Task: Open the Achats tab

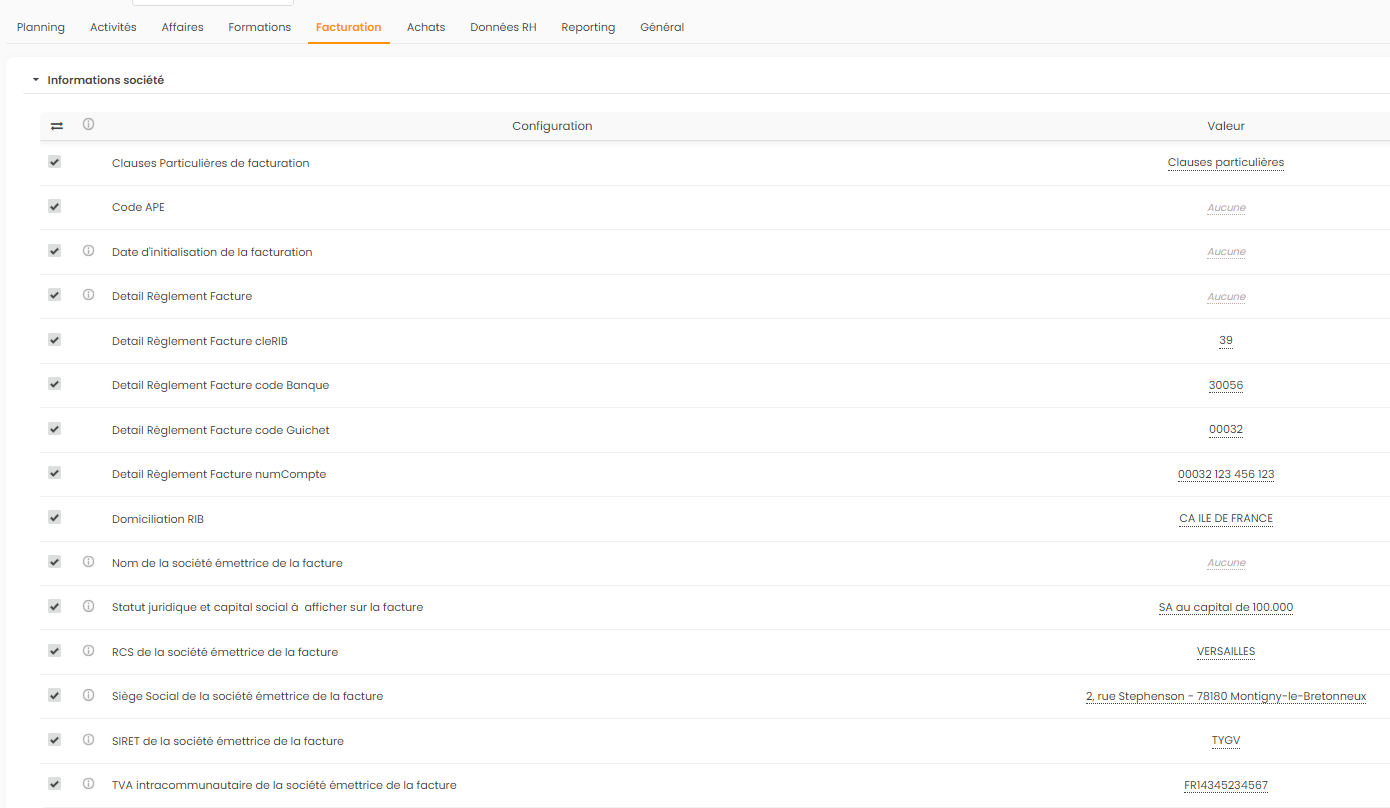Action: [x=426, y=27]
